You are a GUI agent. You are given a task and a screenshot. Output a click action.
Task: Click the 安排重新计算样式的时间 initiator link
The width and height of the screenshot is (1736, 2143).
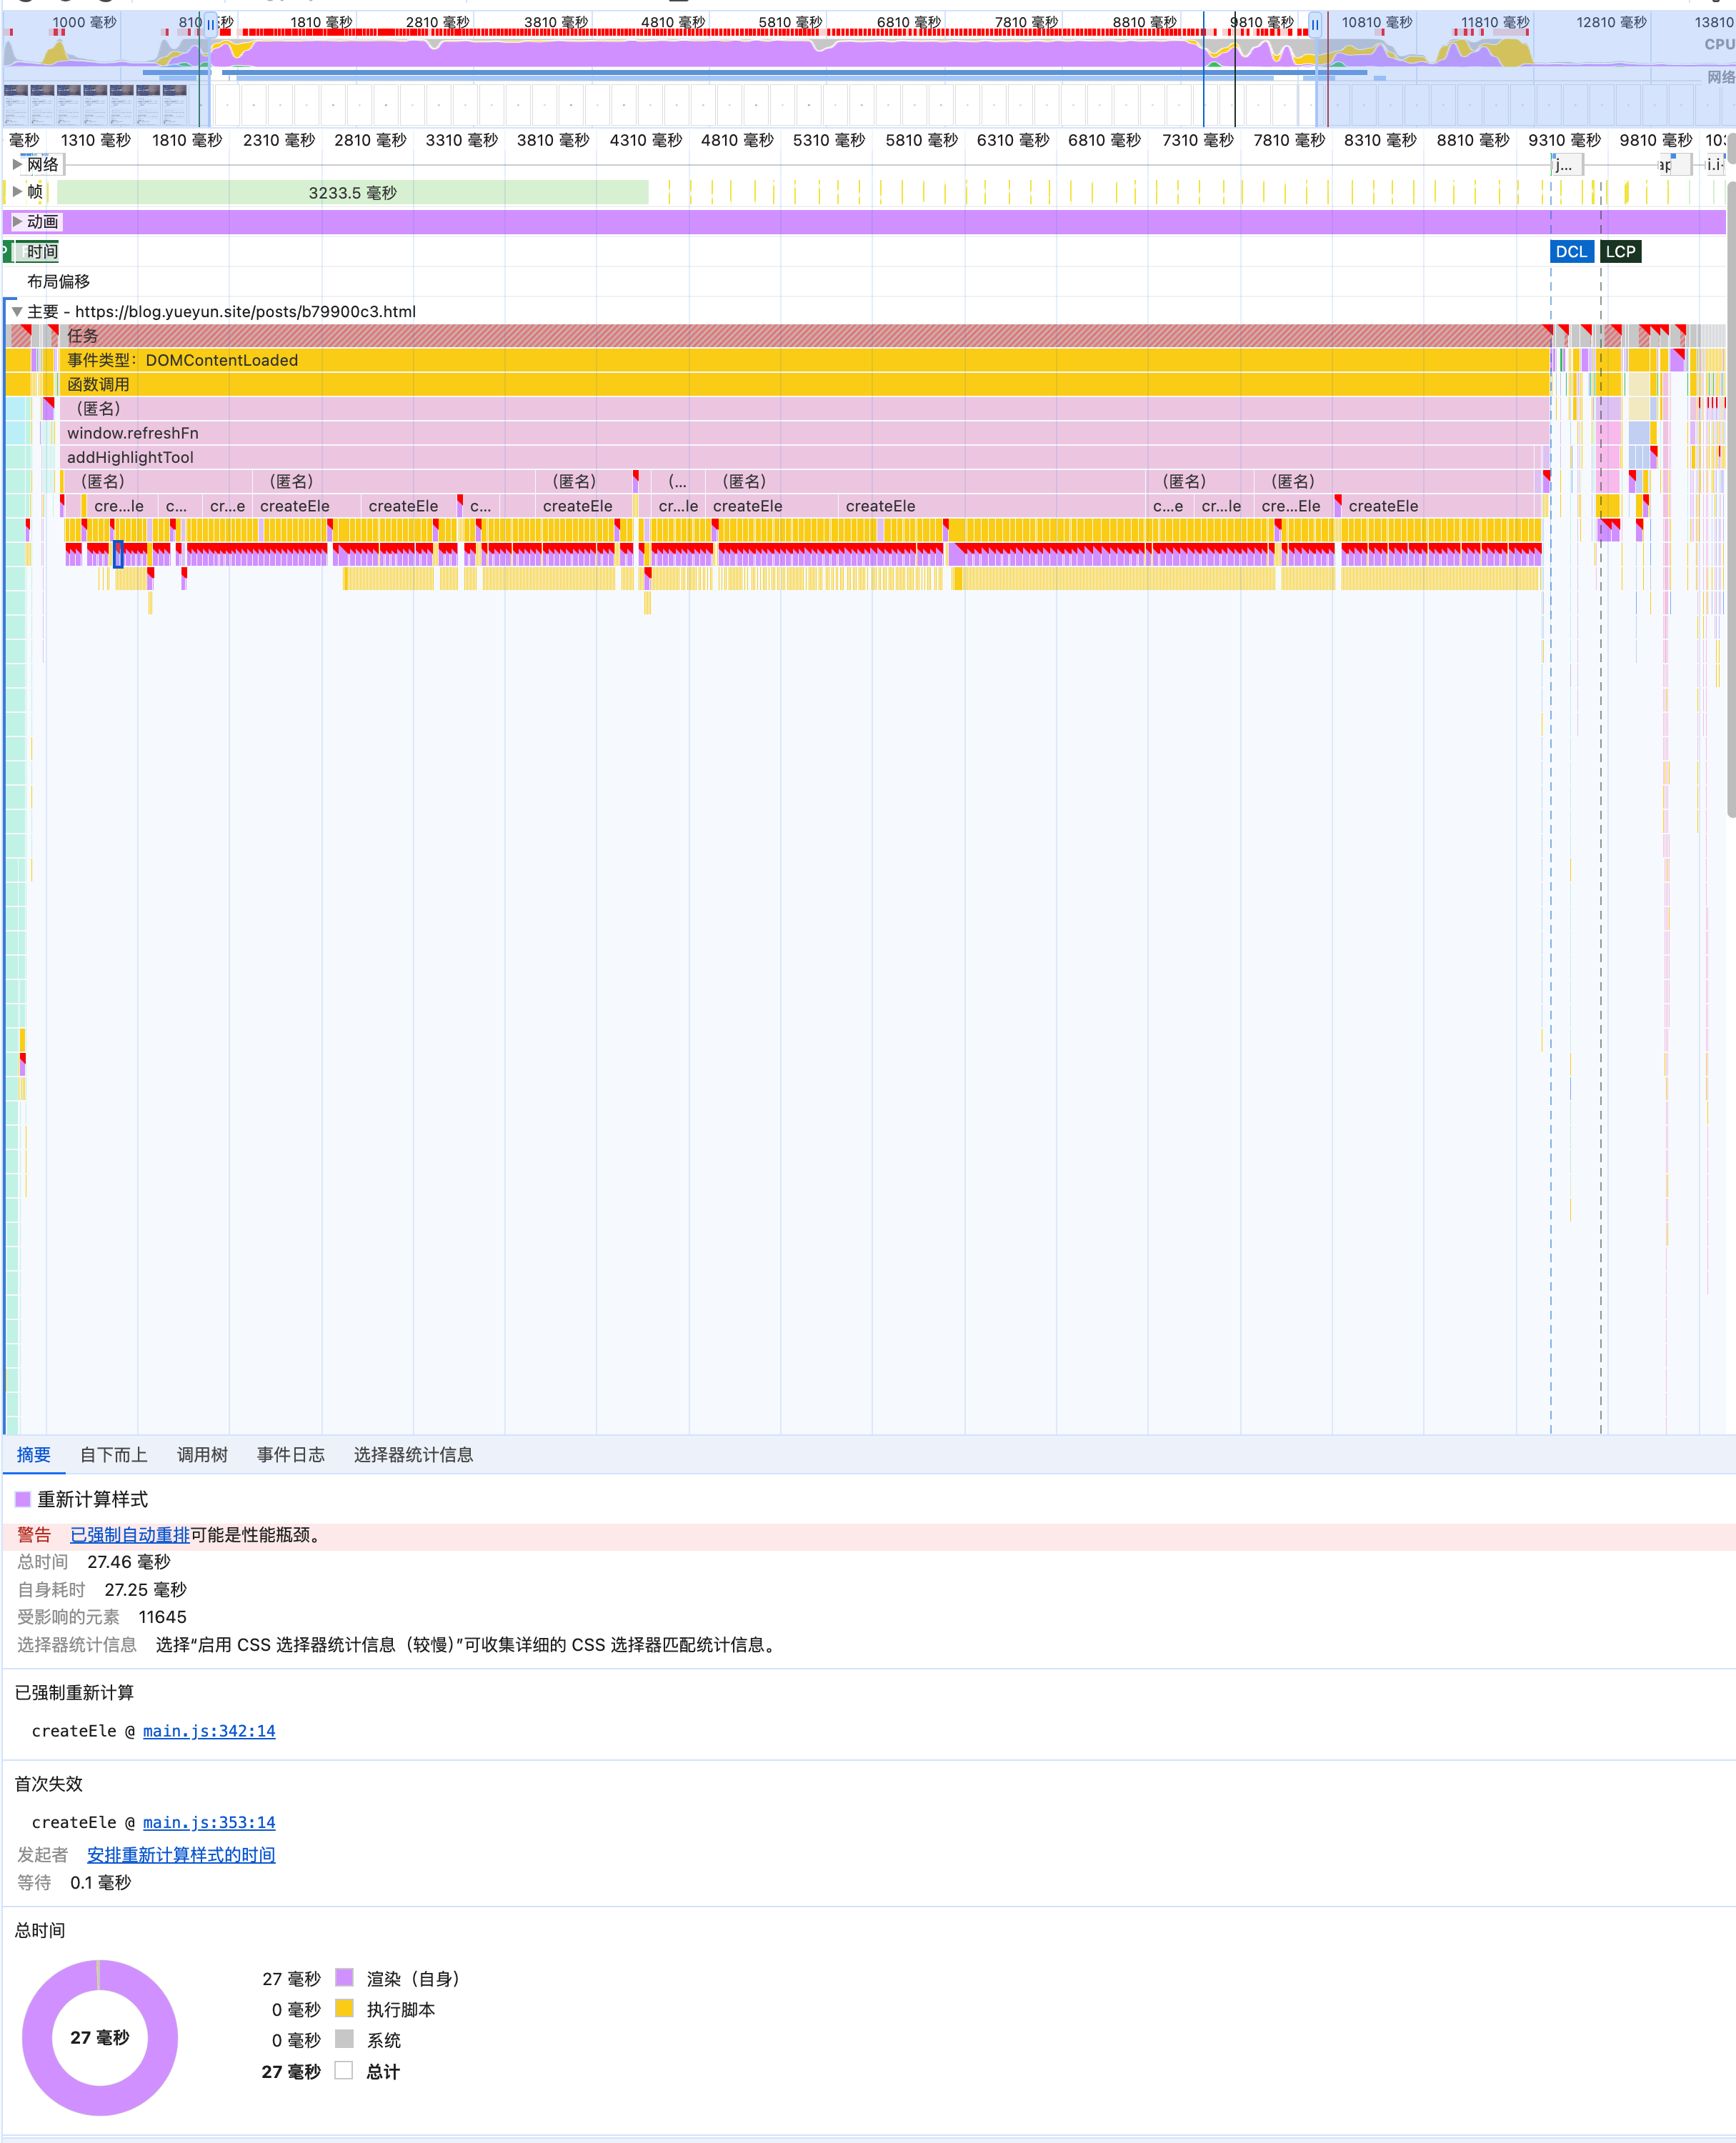click(181, 1855)
